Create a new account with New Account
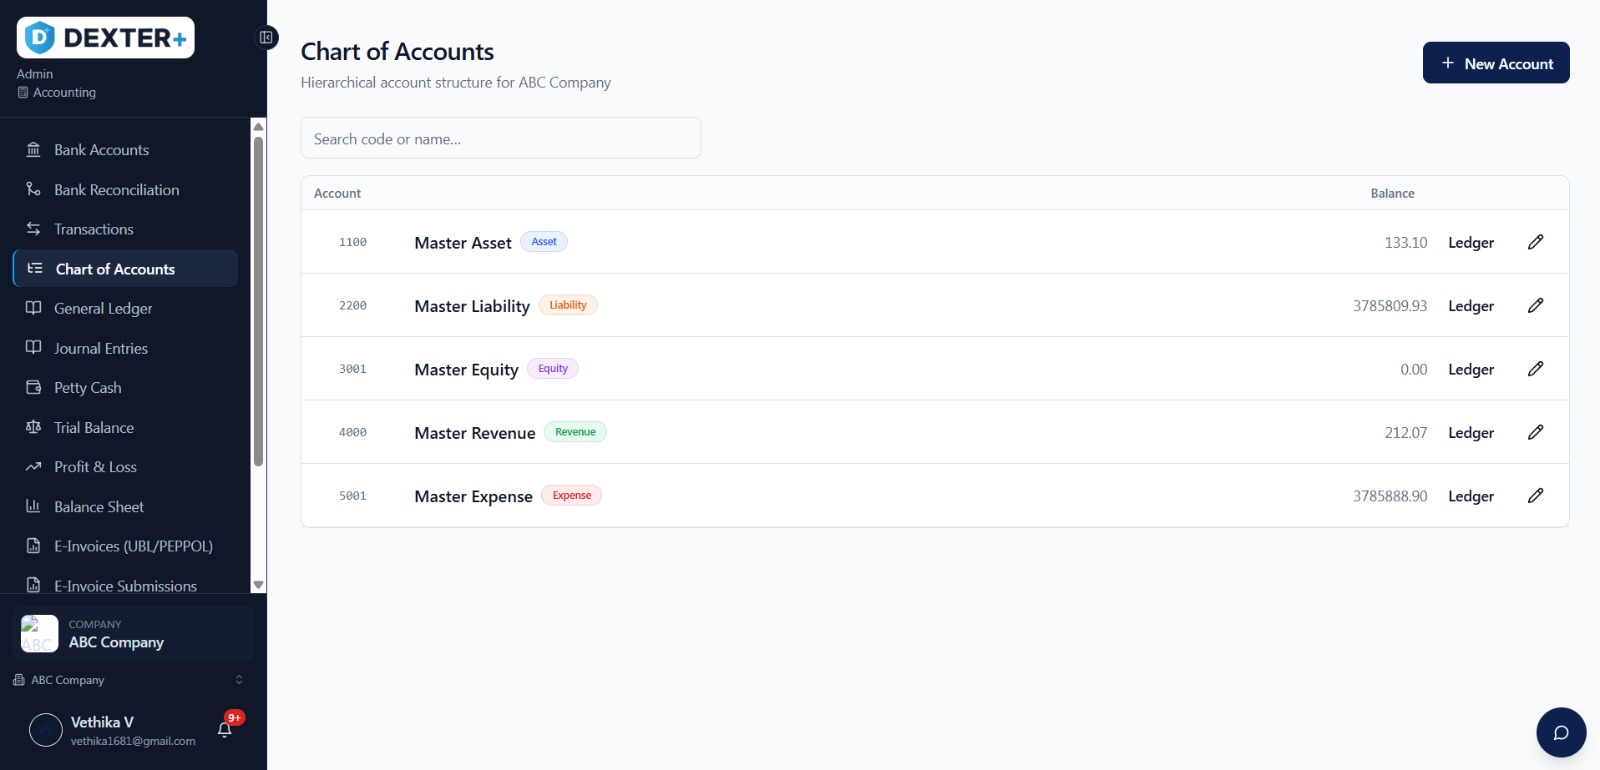This screenshot has height=770, width=1600. [x=1496, y=63]
